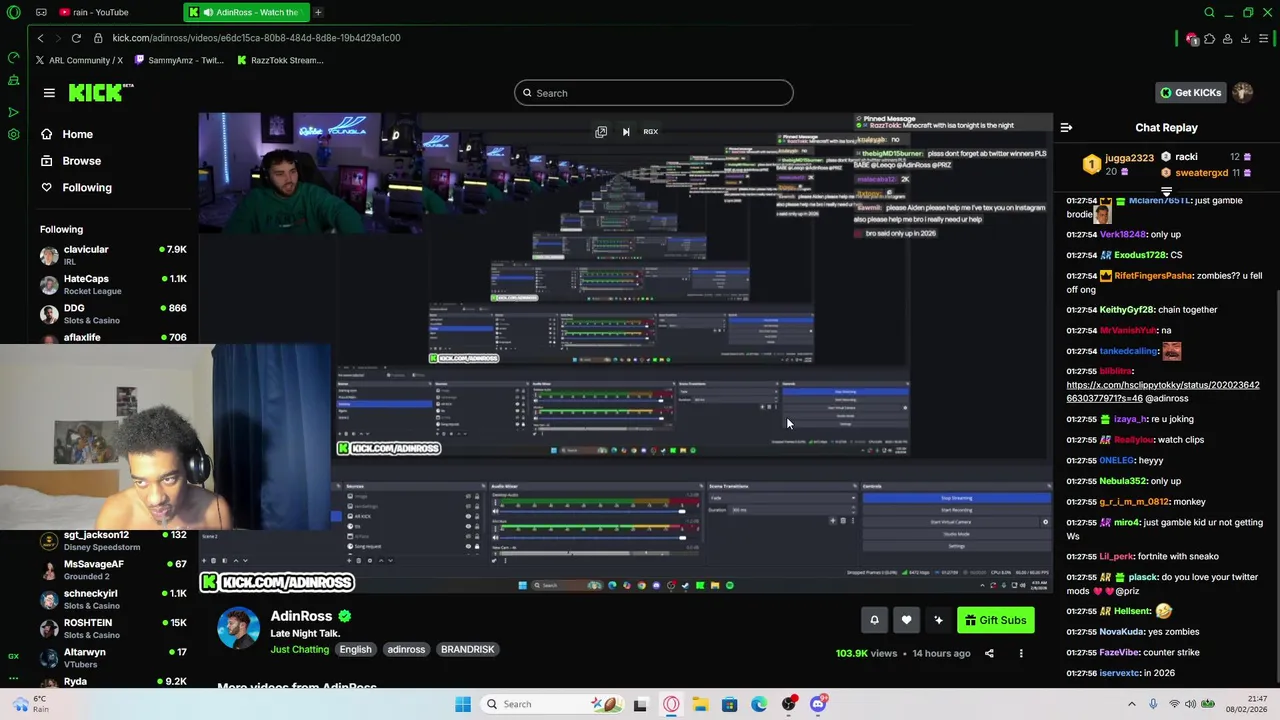
Task: Share this video via share icon
Action: [989, 654]
